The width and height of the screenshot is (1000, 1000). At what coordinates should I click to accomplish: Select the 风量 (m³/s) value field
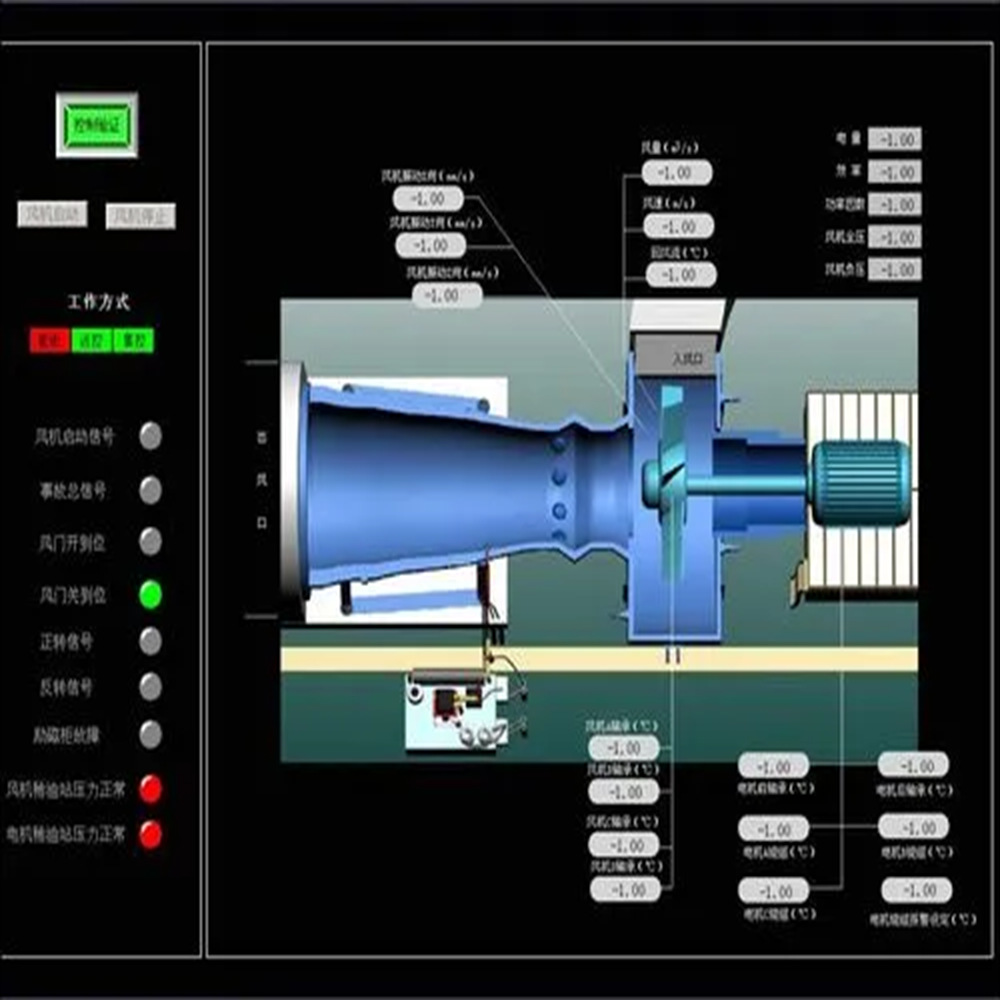click(677, 173)
